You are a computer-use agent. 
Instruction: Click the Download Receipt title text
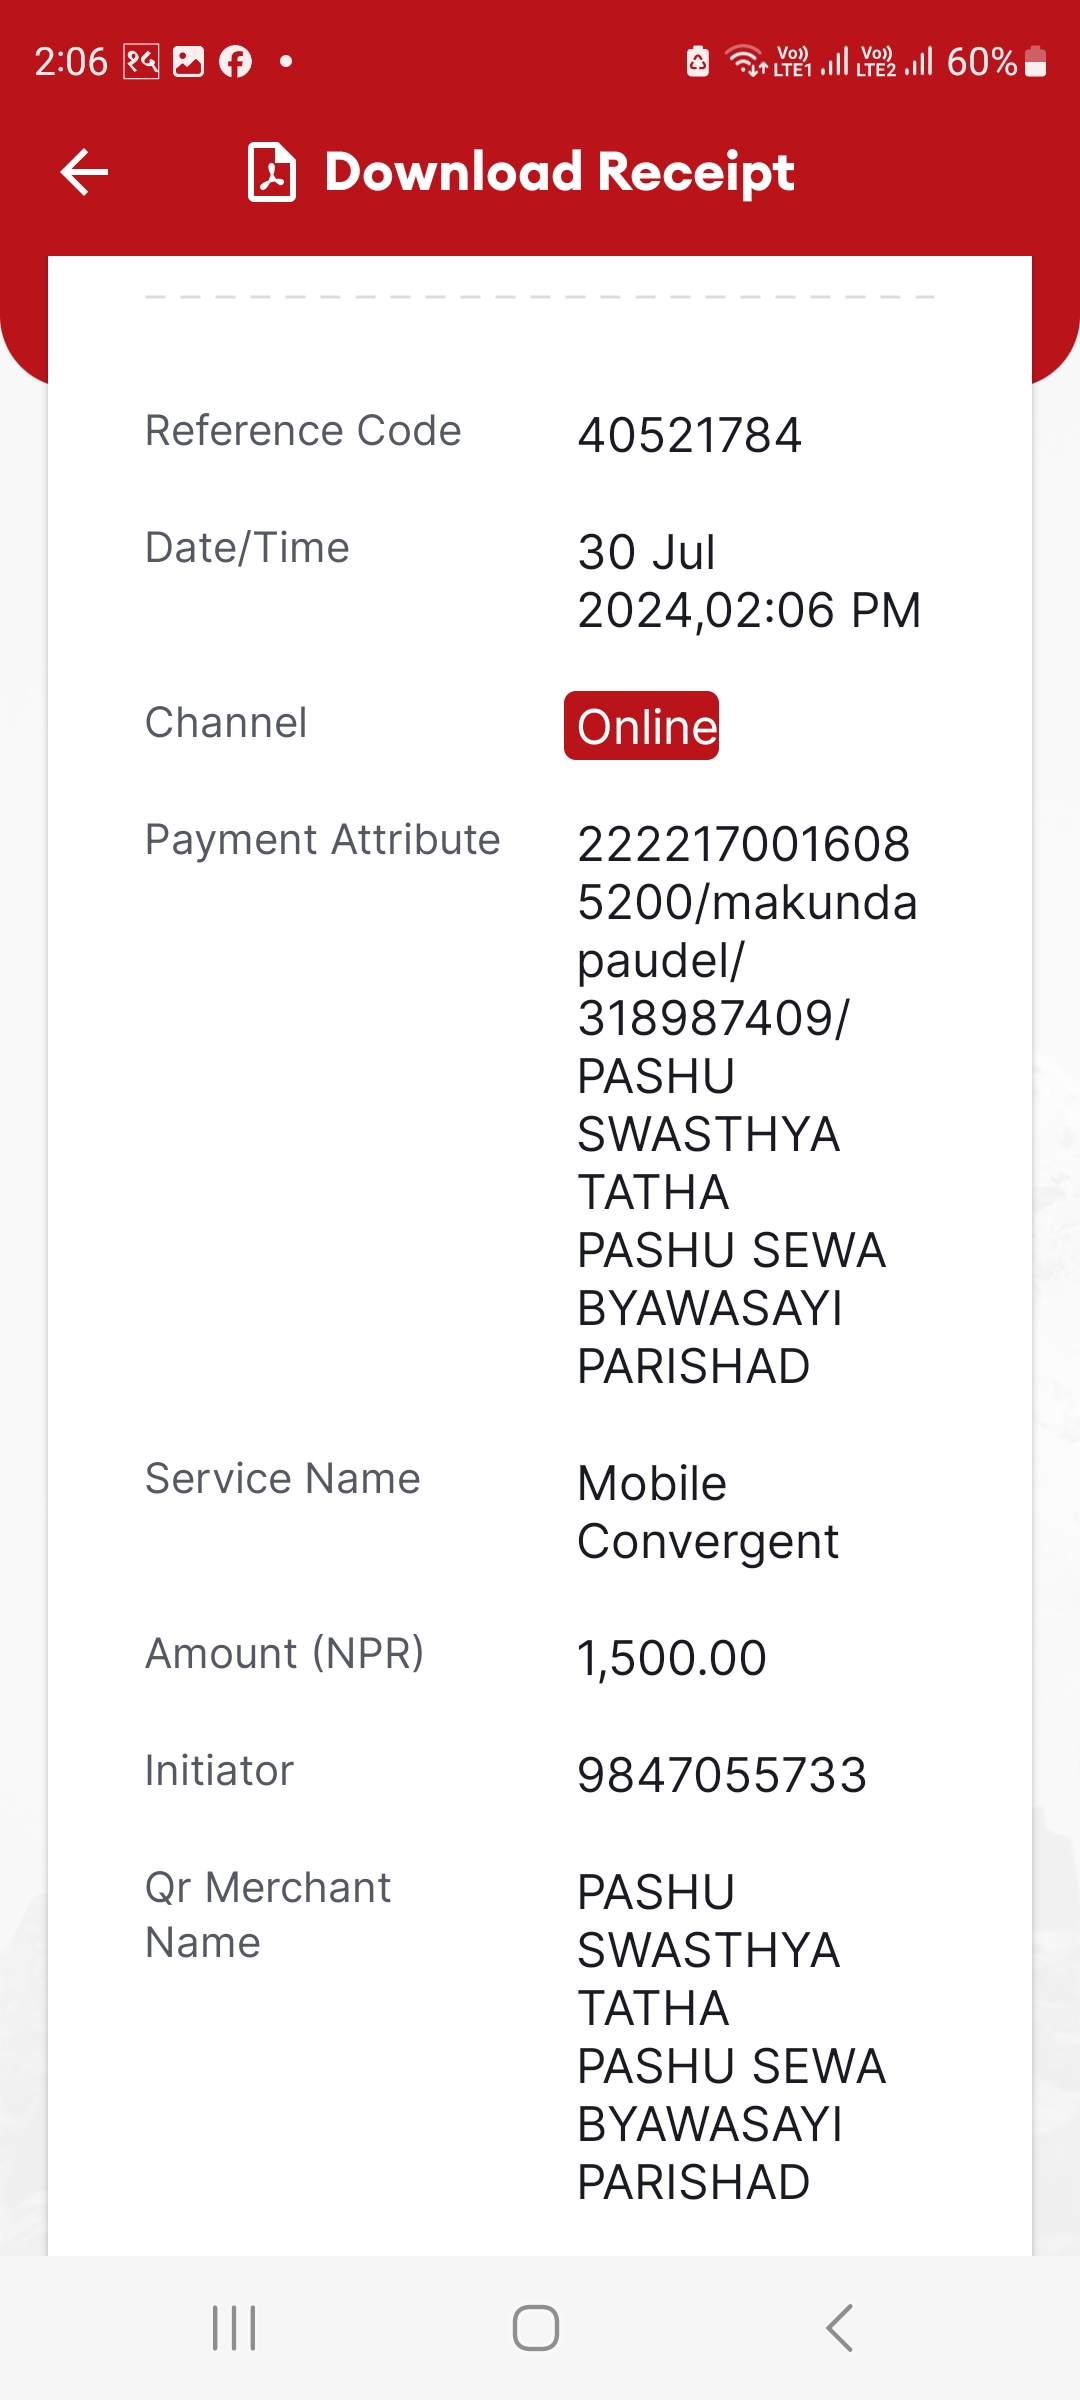(560, 172)
